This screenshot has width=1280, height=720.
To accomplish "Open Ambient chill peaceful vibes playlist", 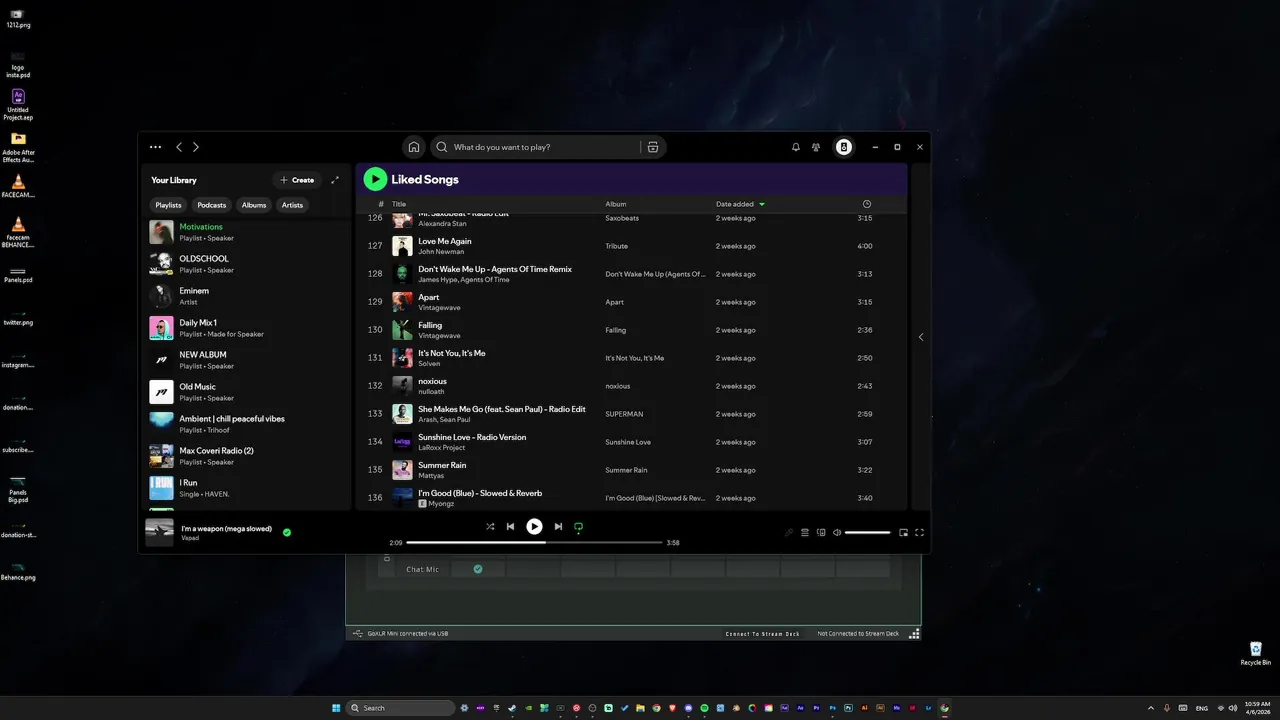I will [247, 424].
